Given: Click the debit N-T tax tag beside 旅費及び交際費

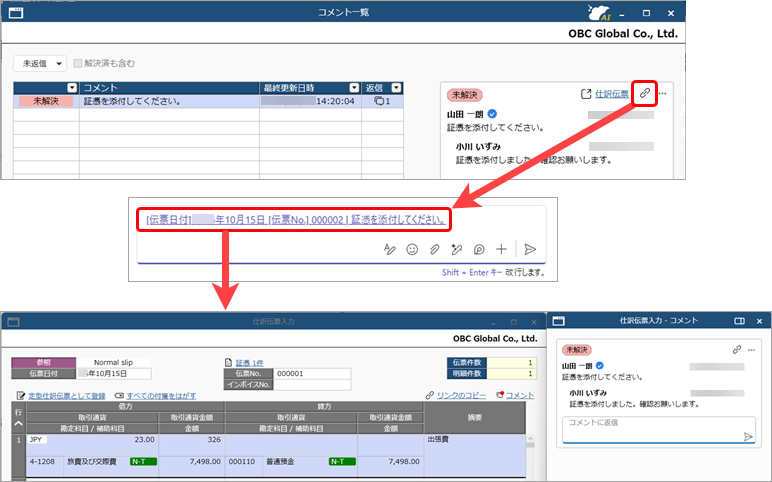Looking at the screenshot, I should (x=143, y=461).
